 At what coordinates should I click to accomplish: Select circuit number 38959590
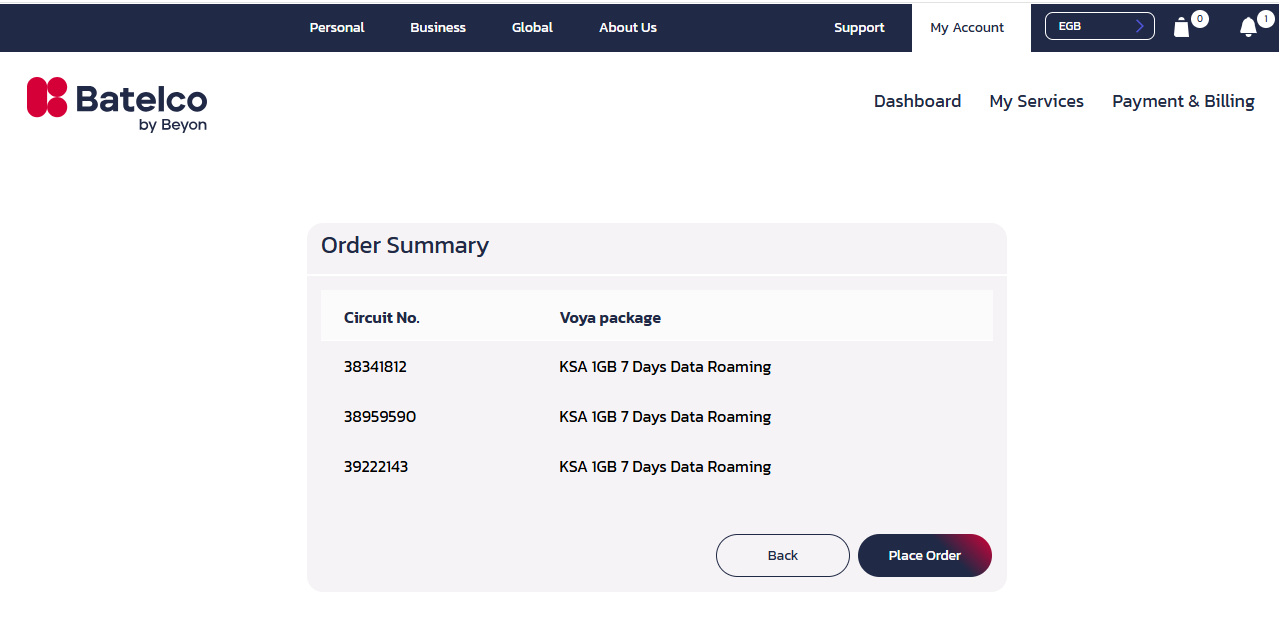pos(380,417)
